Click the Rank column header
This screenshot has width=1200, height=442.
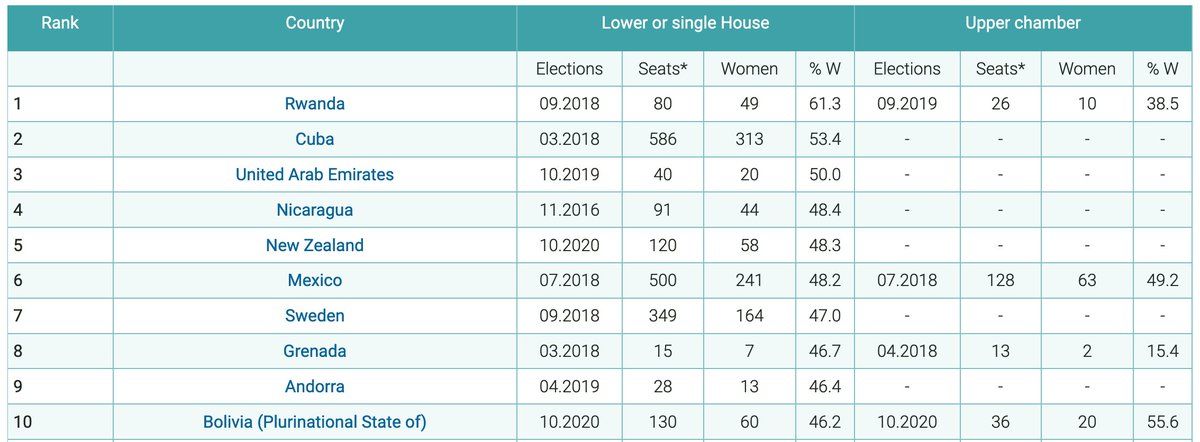point(60,22)
